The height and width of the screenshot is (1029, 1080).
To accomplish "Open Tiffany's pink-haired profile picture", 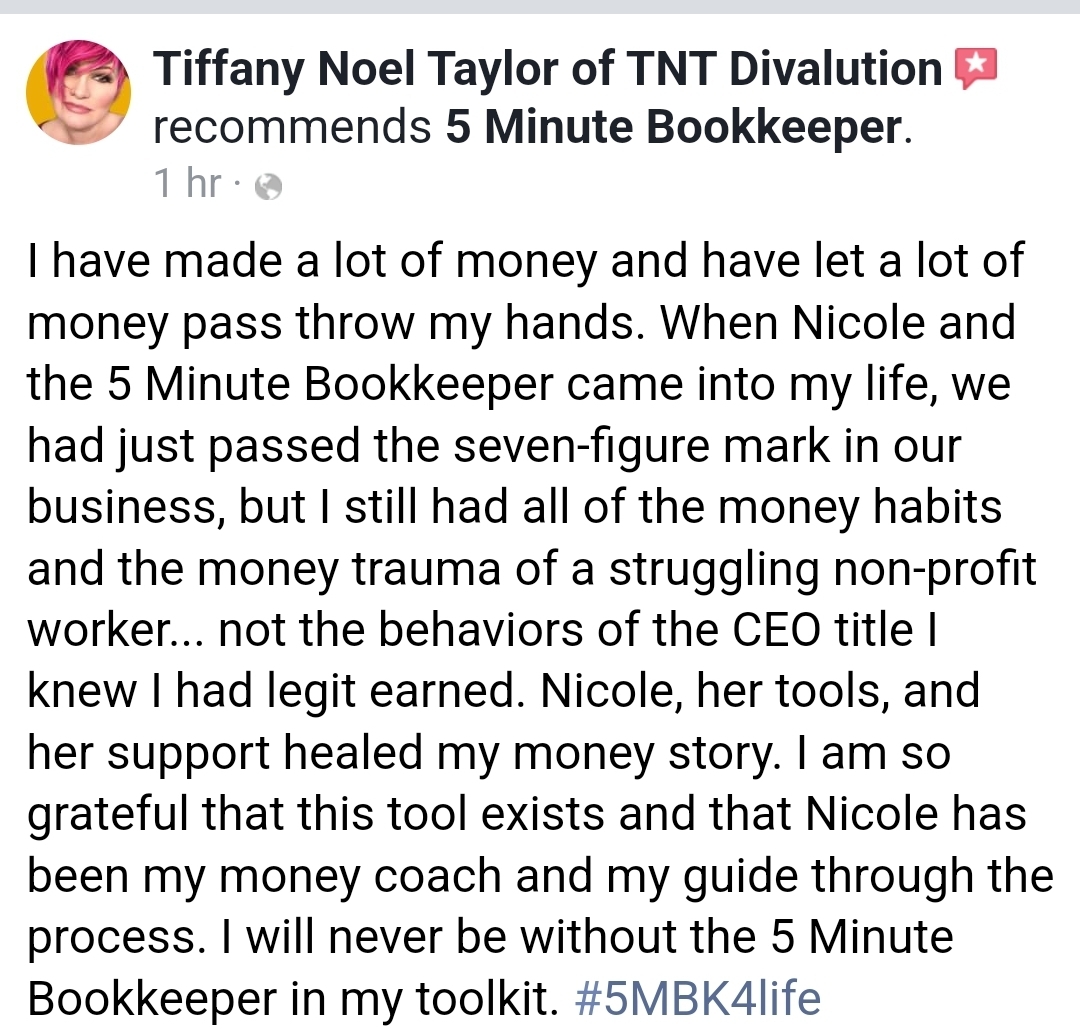I will 78,92.
